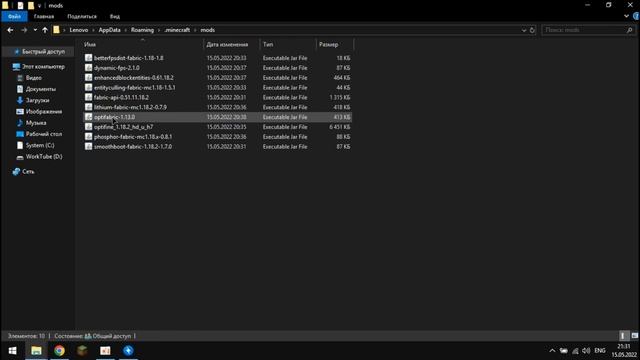Click .minecraft in the address path

click(177, 30)
